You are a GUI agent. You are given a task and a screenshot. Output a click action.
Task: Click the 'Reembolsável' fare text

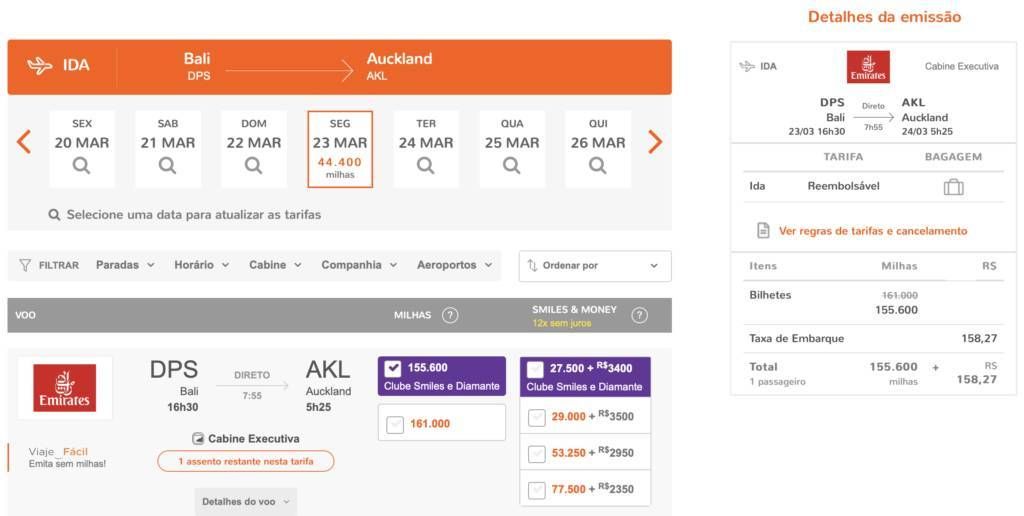(843, 186)
